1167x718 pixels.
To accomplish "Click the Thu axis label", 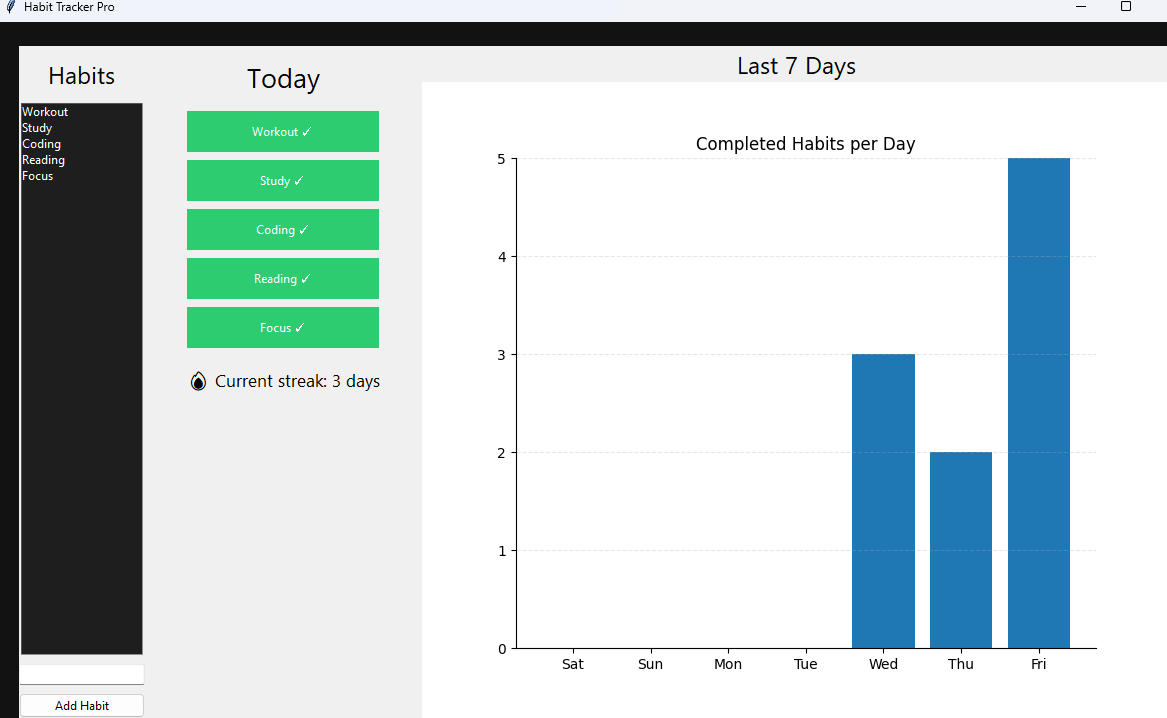I will click(x=961, y=664).
